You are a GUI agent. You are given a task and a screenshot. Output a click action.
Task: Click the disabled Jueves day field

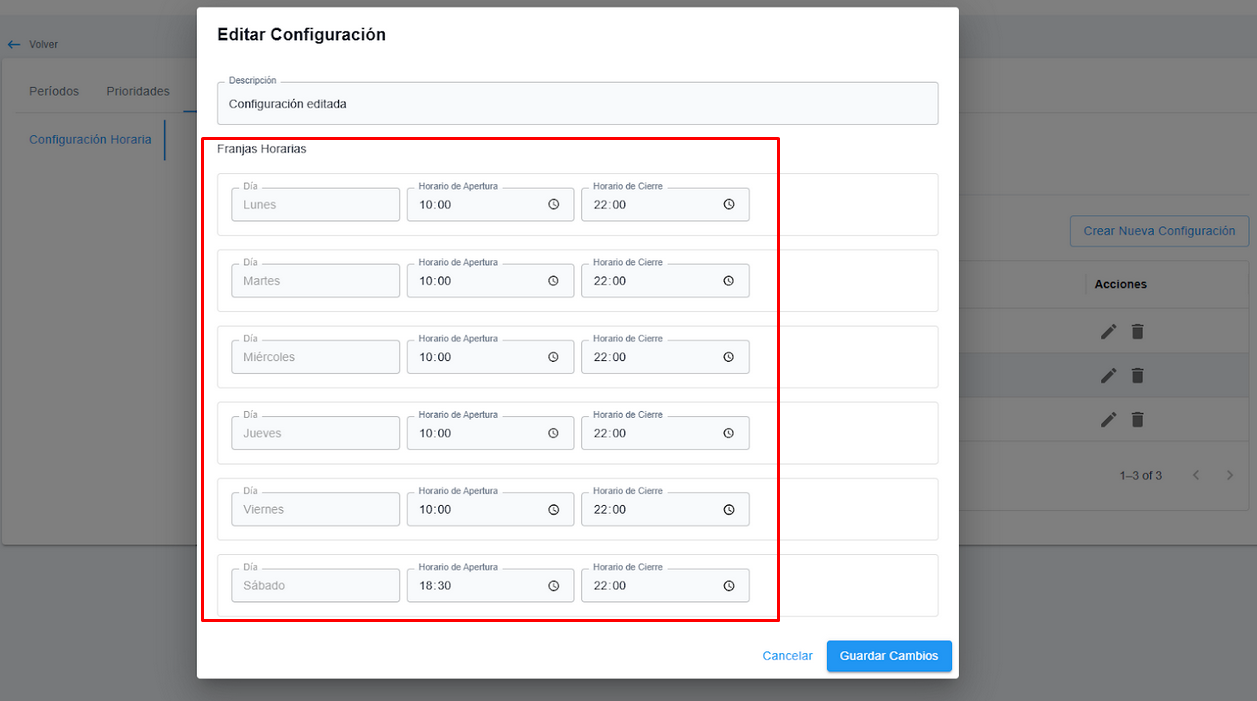[x=315, y=433]
